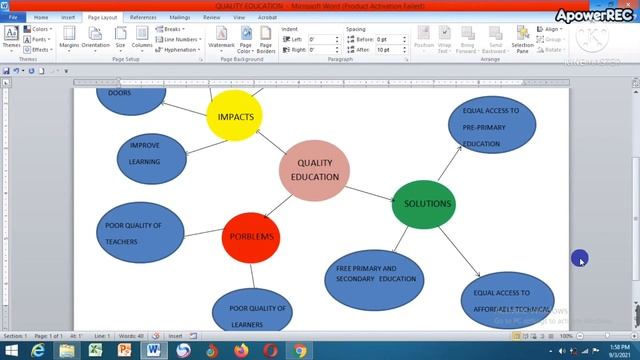
Task: Open the Paragraph dialog launcher
Action: point(407,60)
